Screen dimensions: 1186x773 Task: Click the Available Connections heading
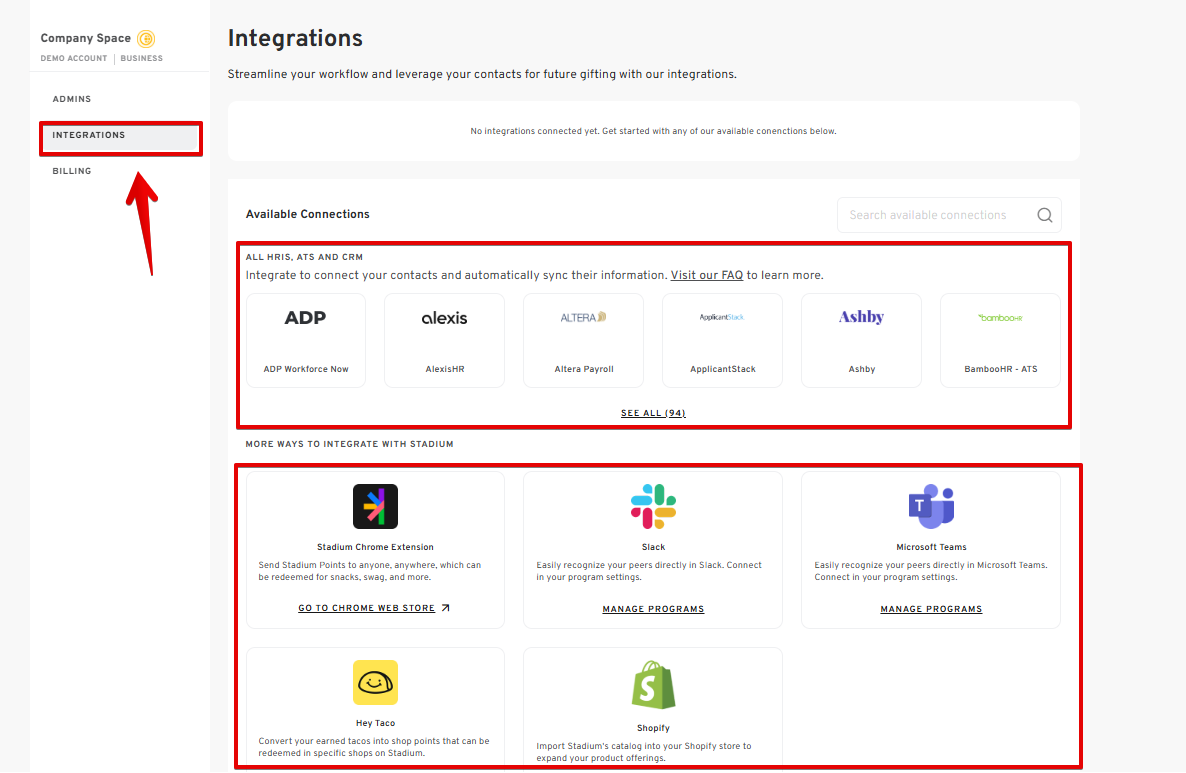tap(307, 215)
